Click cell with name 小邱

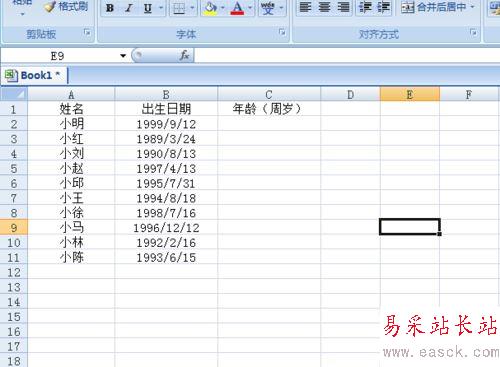click(71, 183)
